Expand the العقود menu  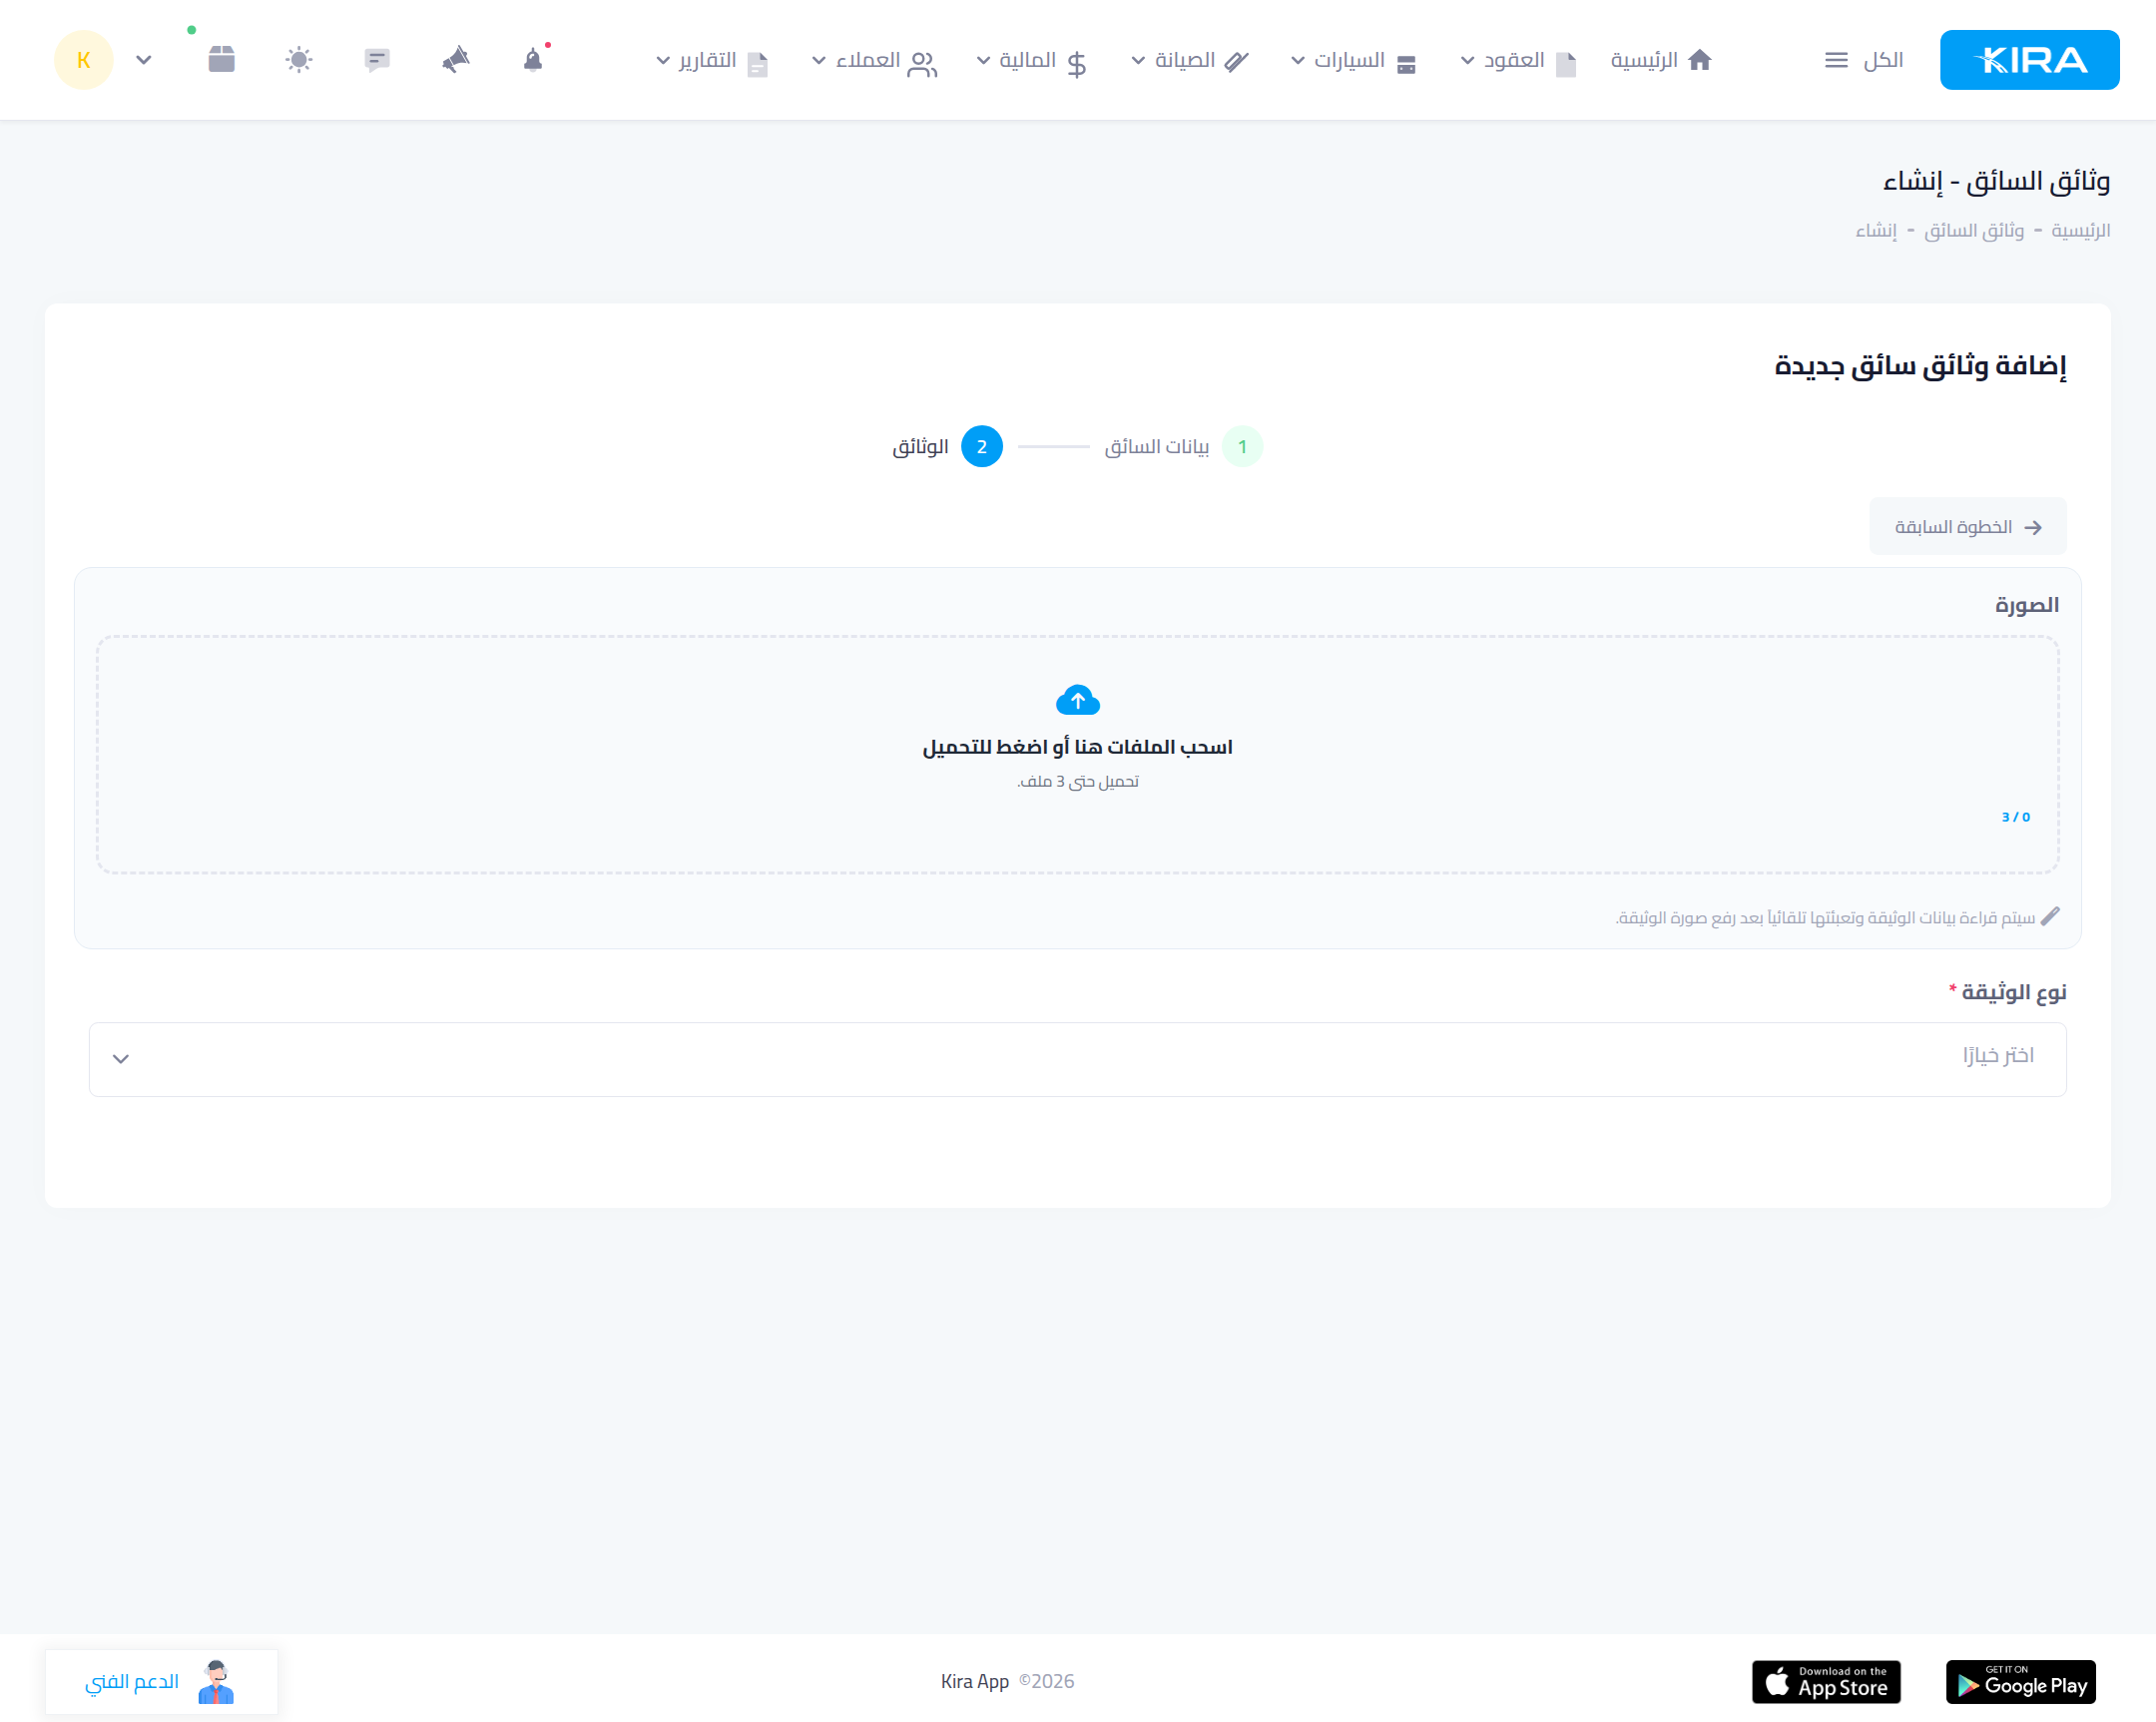[x=1518, y=61]
